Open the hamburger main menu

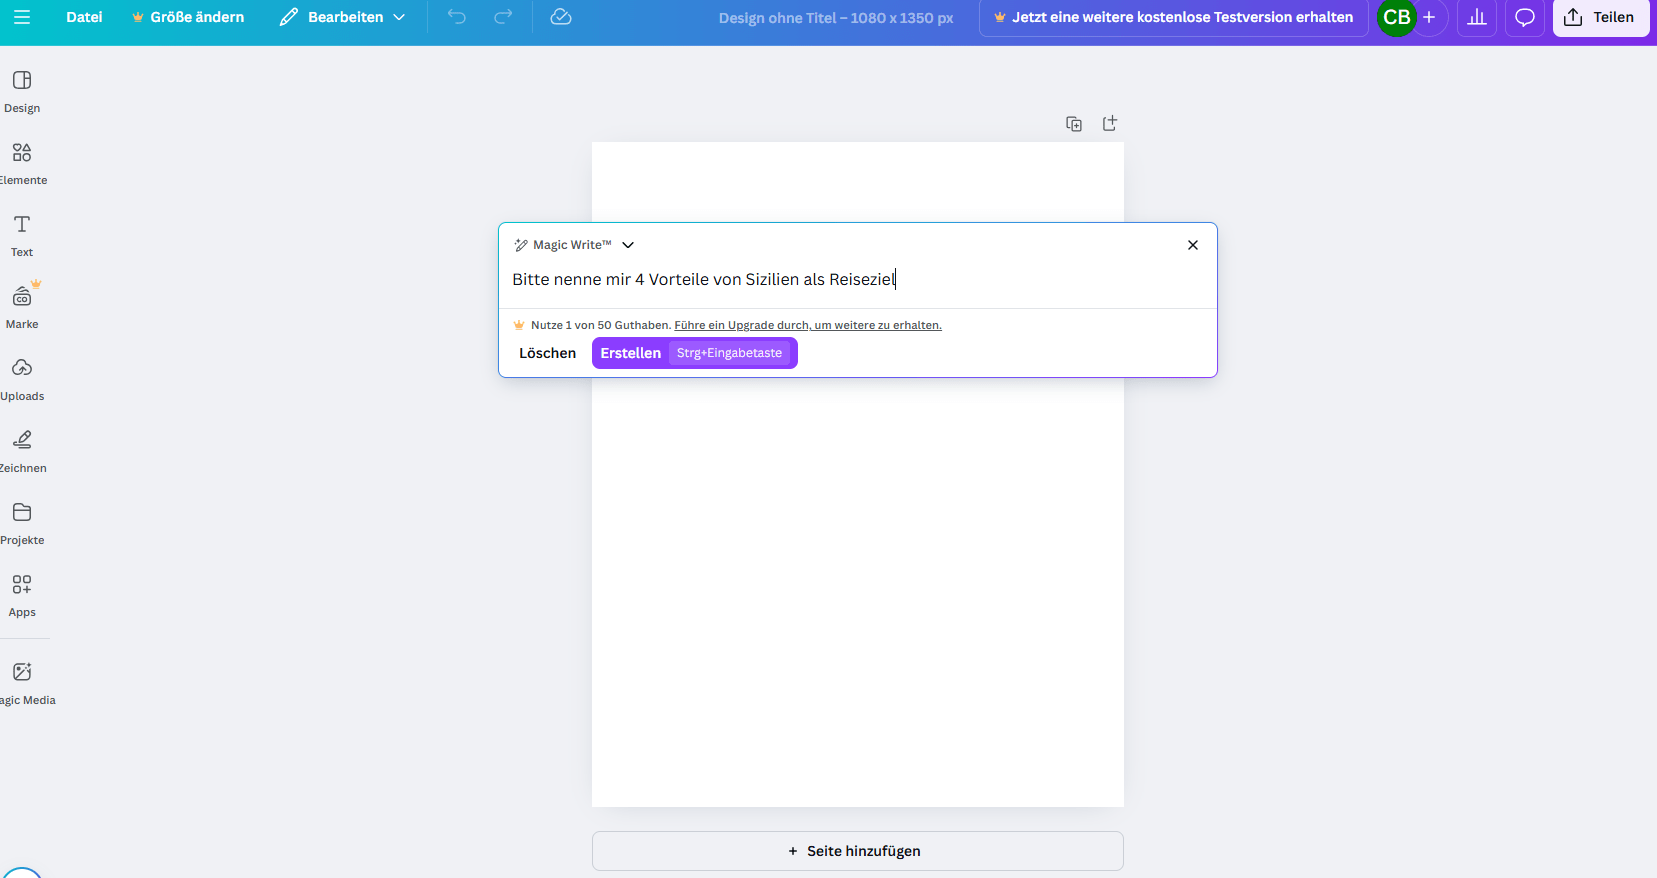22,17
